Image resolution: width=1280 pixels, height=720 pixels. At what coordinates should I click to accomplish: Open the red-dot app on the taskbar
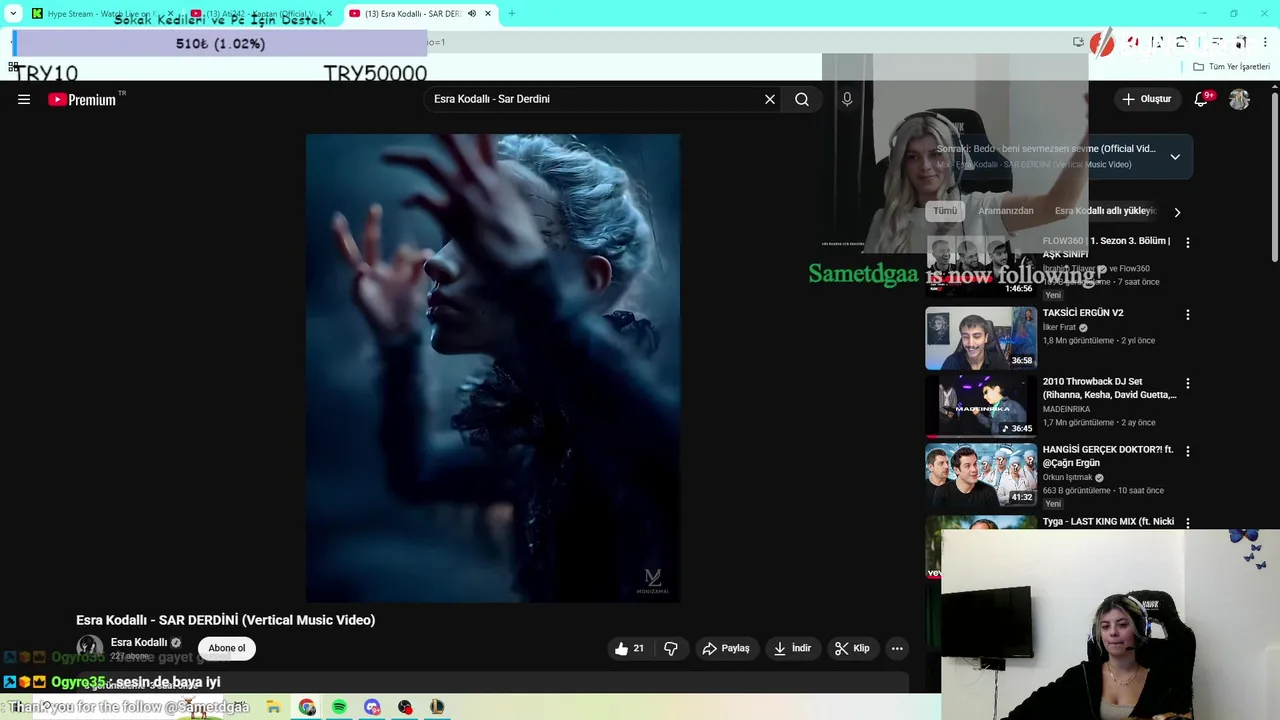[405, 707]
